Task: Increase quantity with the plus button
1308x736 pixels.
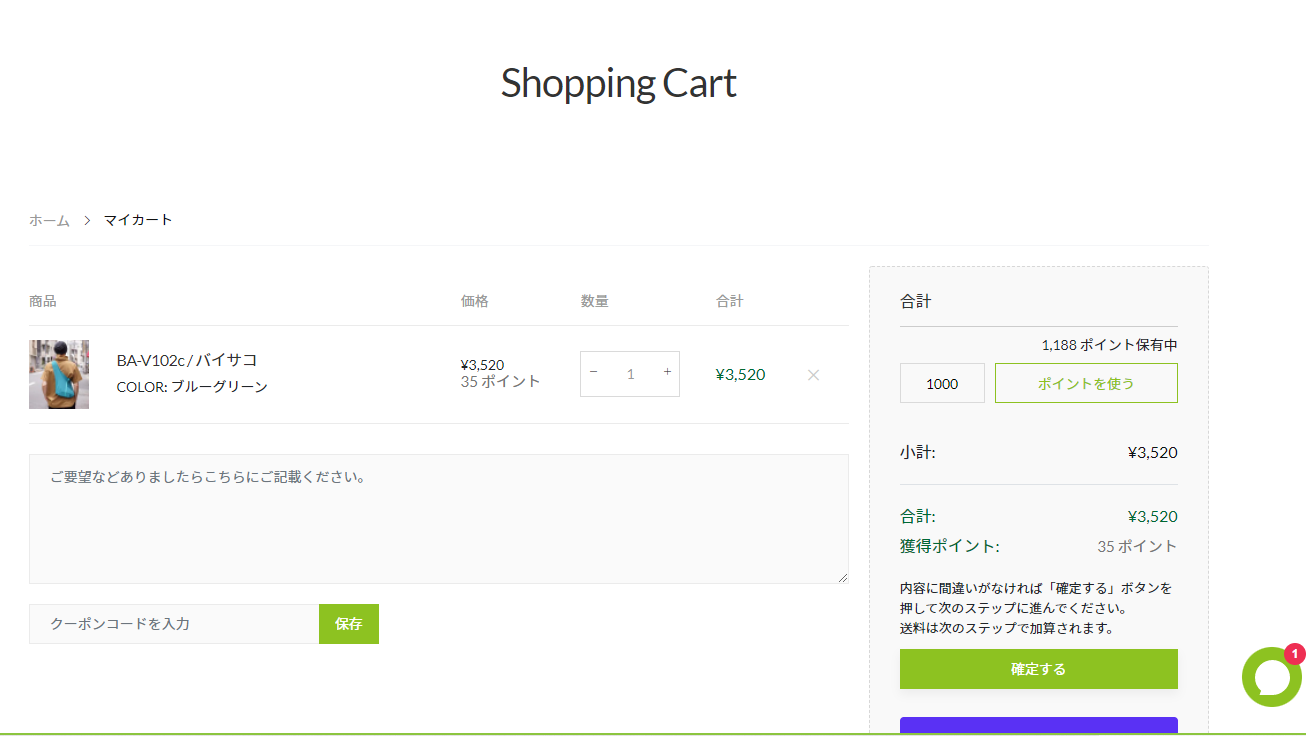Action: pos(667,373)
